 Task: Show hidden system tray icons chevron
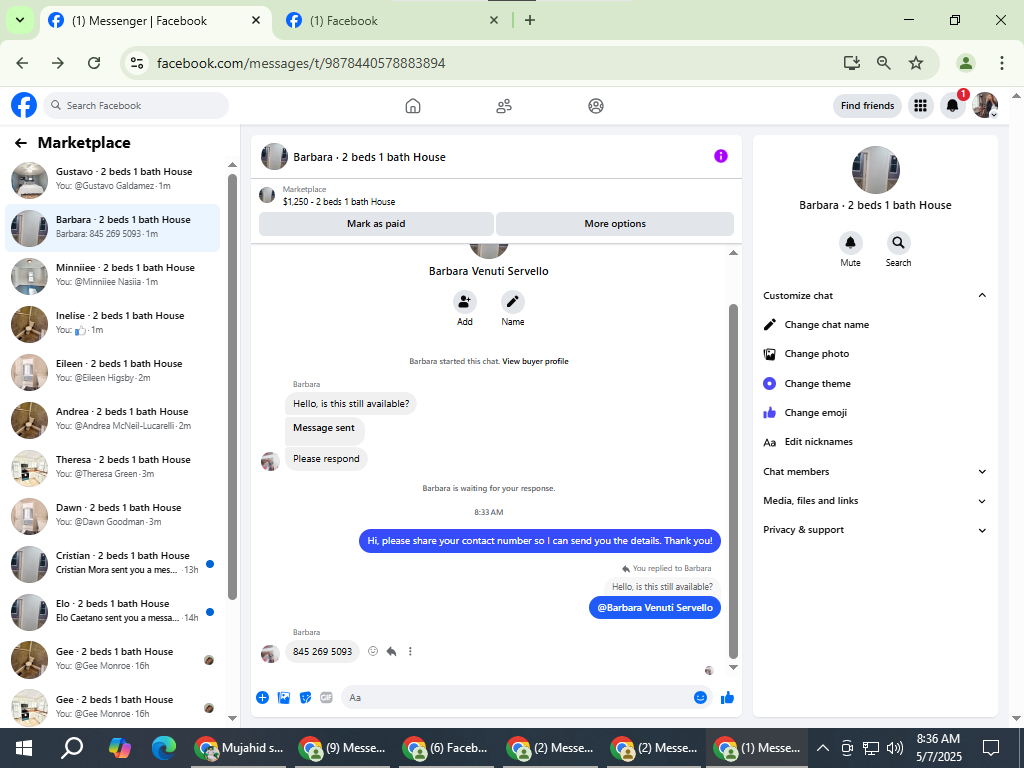coord(823,748)
